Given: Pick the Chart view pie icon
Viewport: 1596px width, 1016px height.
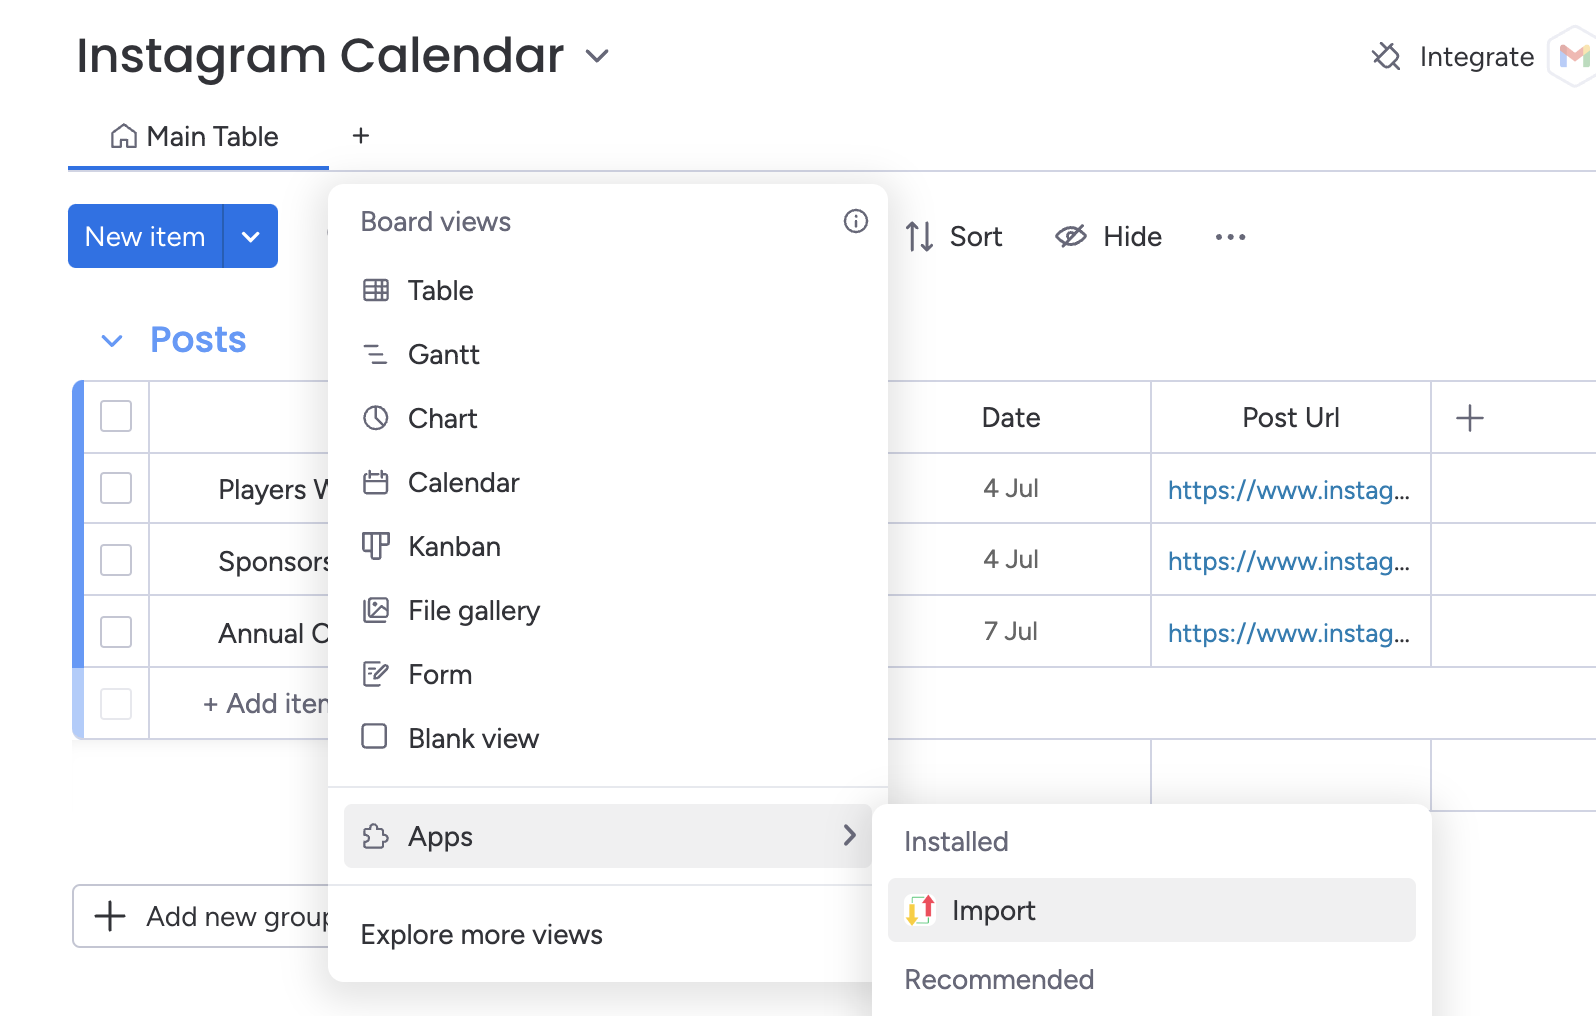Looking at the screenshot, I should pos(375,418).
